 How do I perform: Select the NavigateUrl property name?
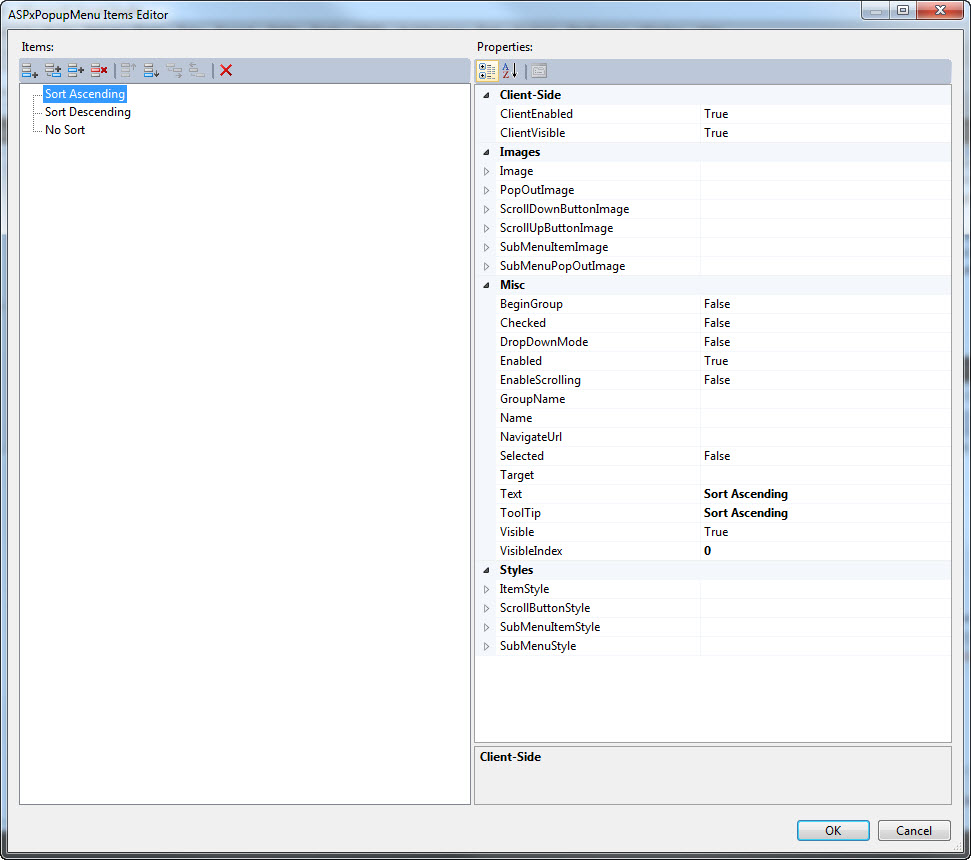click(x=531, y=437)
